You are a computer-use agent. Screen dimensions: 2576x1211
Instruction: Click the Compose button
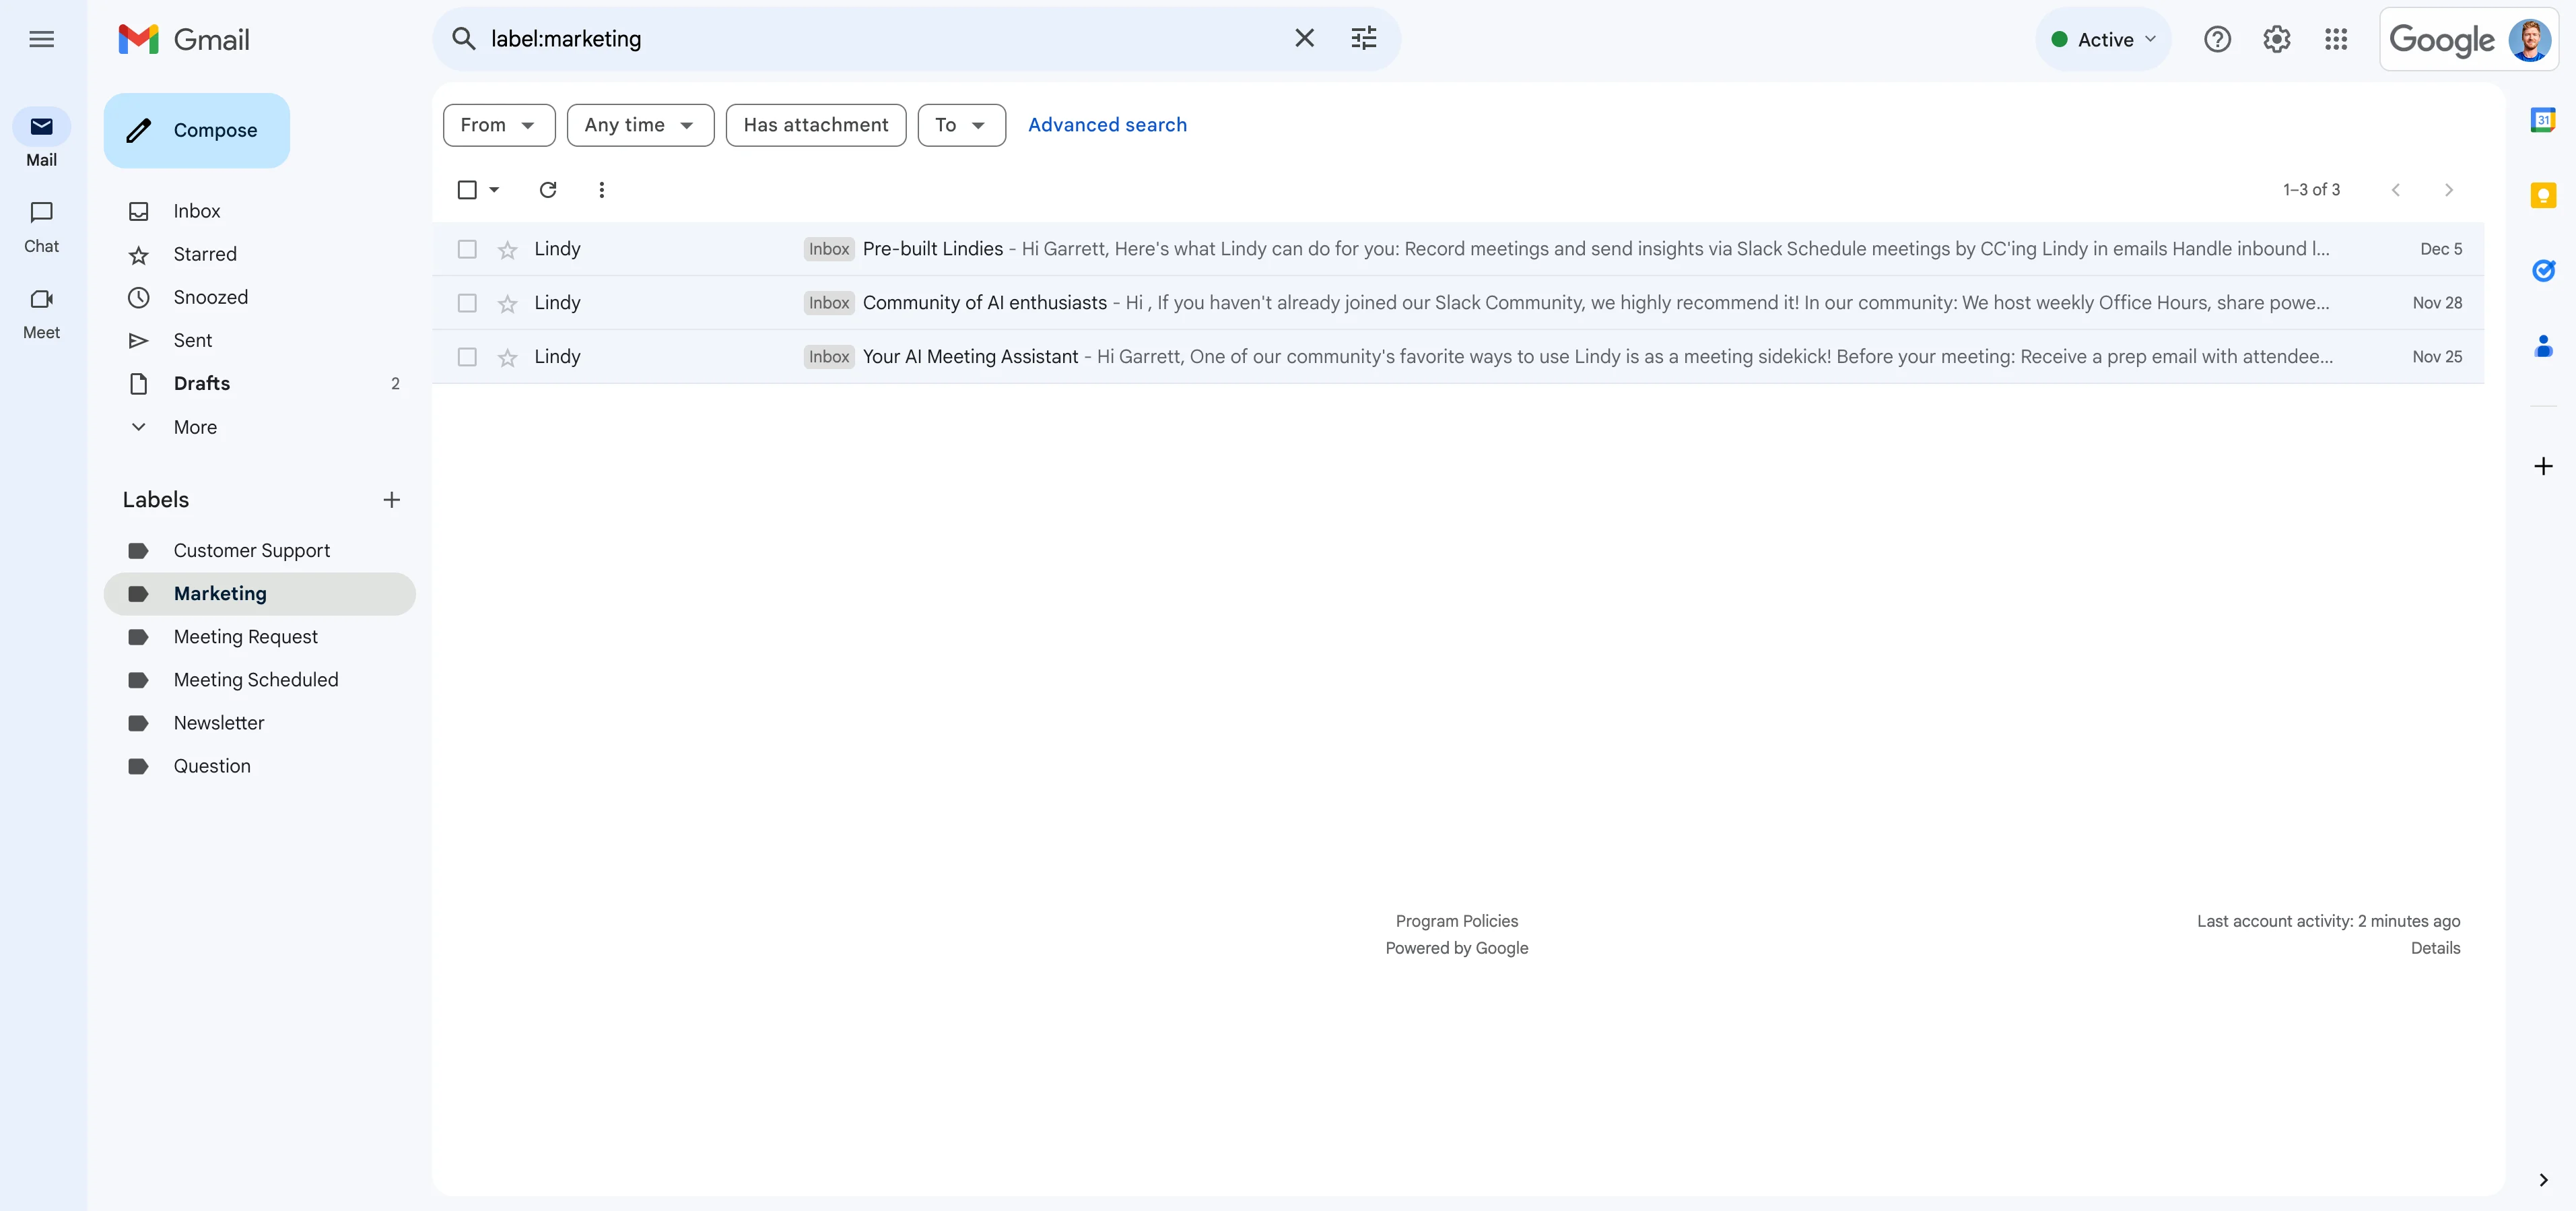tap(197, 130)
